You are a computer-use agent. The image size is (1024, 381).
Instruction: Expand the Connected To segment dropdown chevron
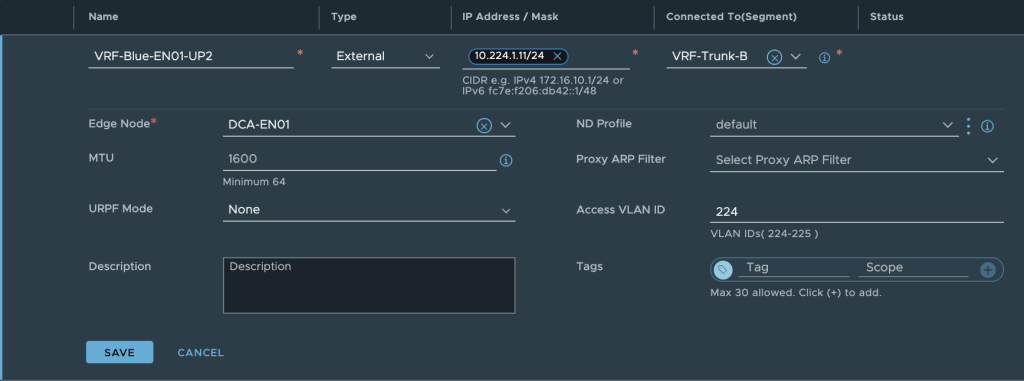tap(795, 57)
